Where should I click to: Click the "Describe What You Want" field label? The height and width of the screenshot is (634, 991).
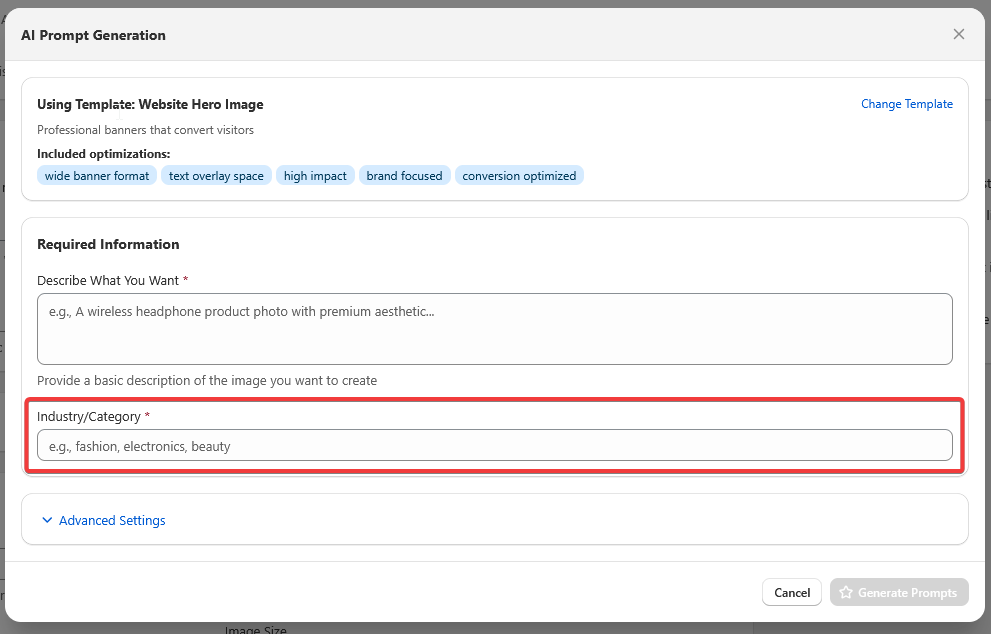pos(108,280)
